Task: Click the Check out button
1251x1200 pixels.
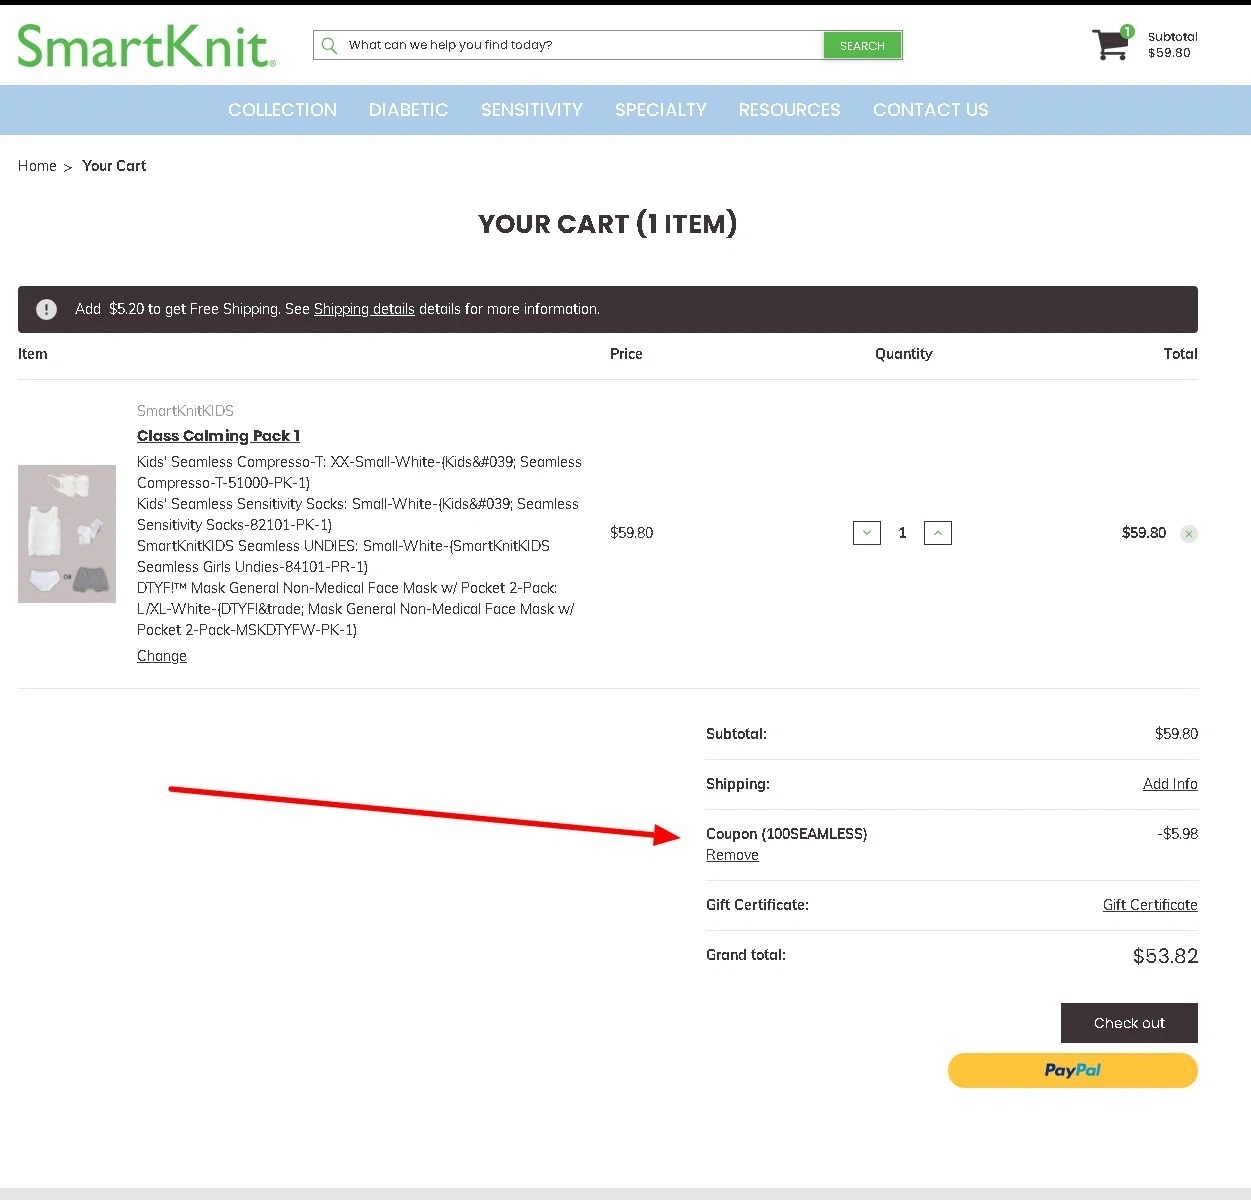Action: click(x=1129, y=1023)
